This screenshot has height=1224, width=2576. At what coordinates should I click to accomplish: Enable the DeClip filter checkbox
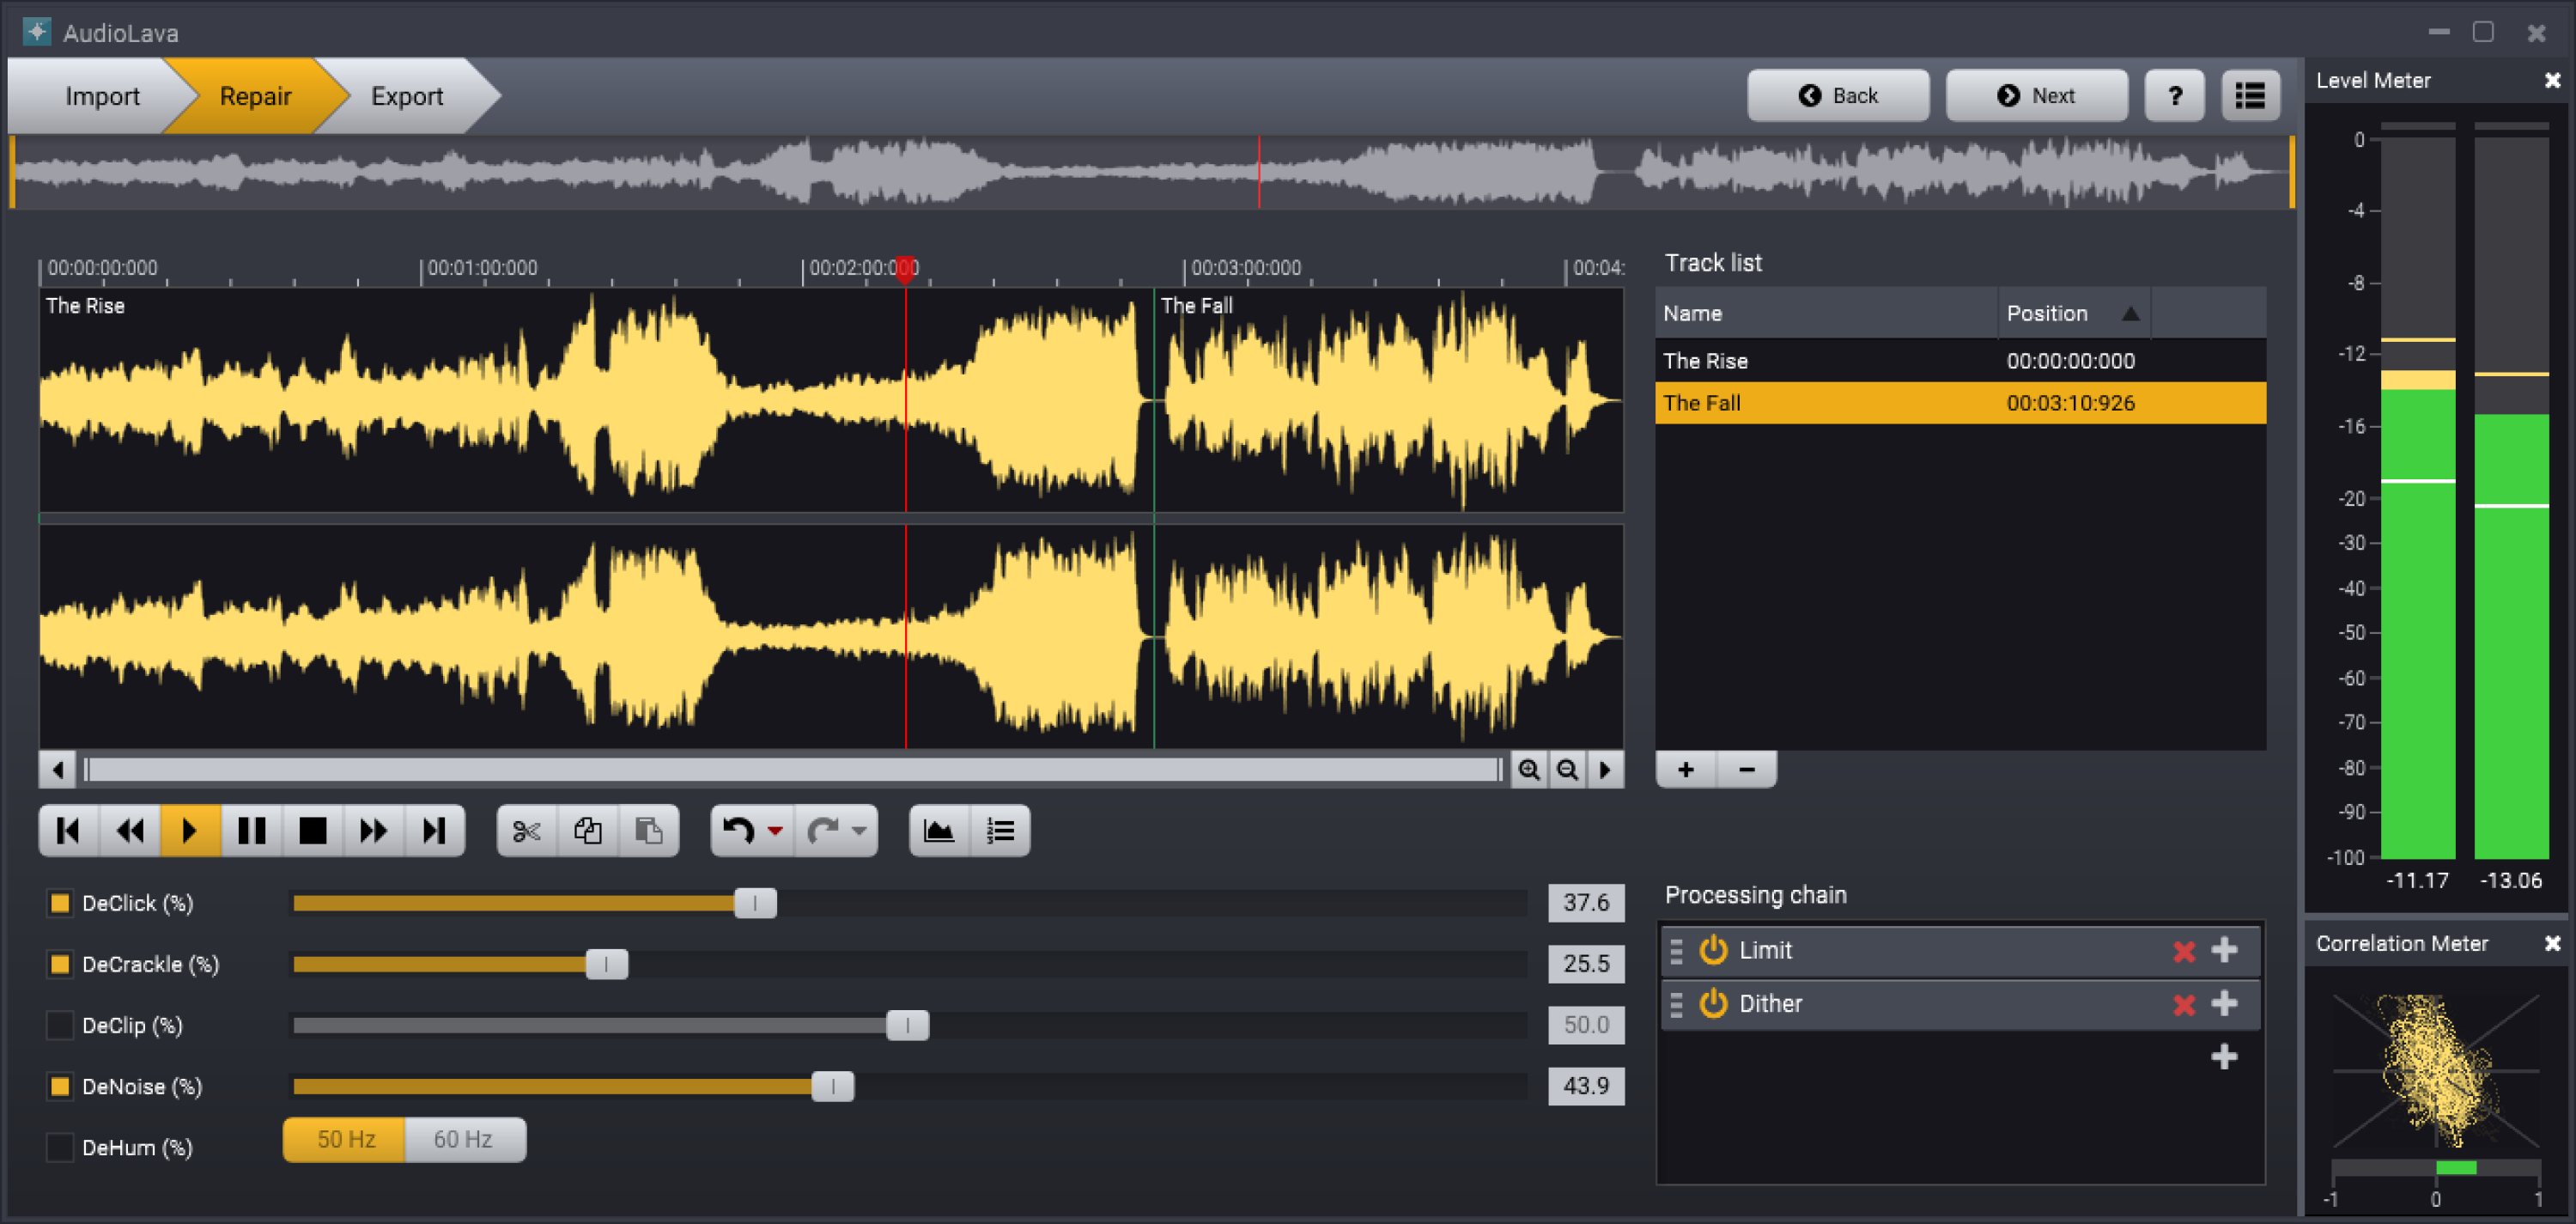59,1024
